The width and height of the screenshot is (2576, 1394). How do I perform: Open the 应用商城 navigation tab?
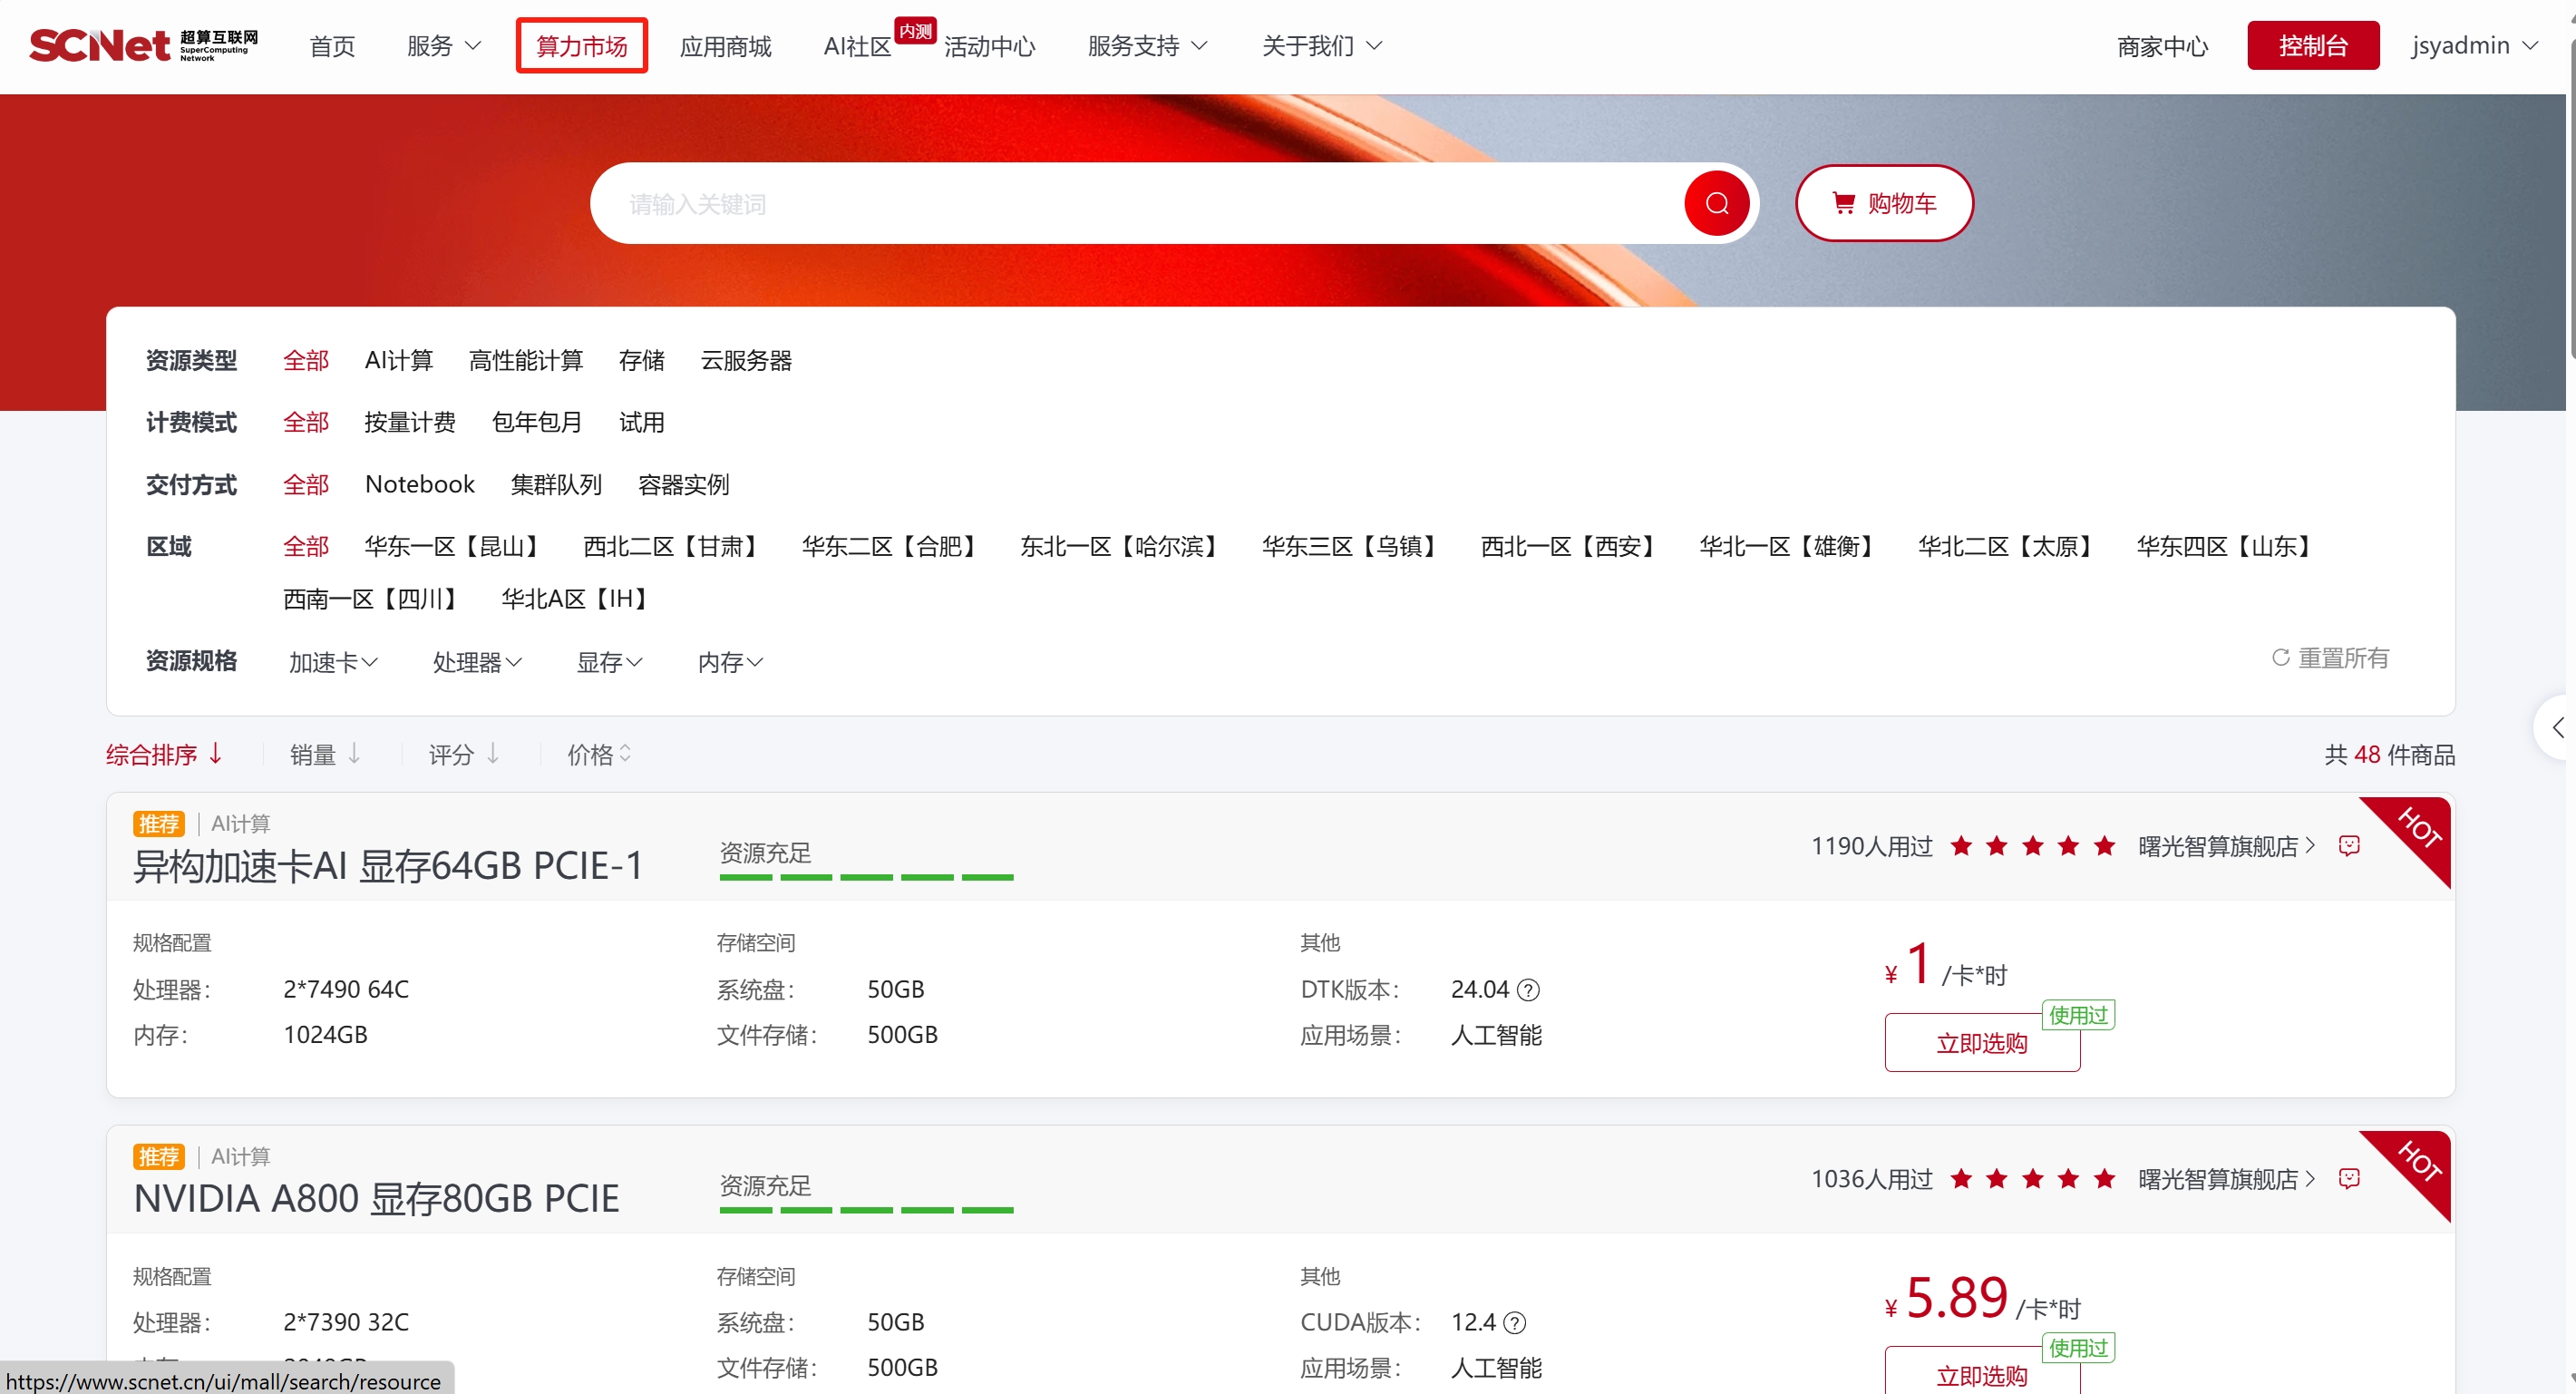725,46
